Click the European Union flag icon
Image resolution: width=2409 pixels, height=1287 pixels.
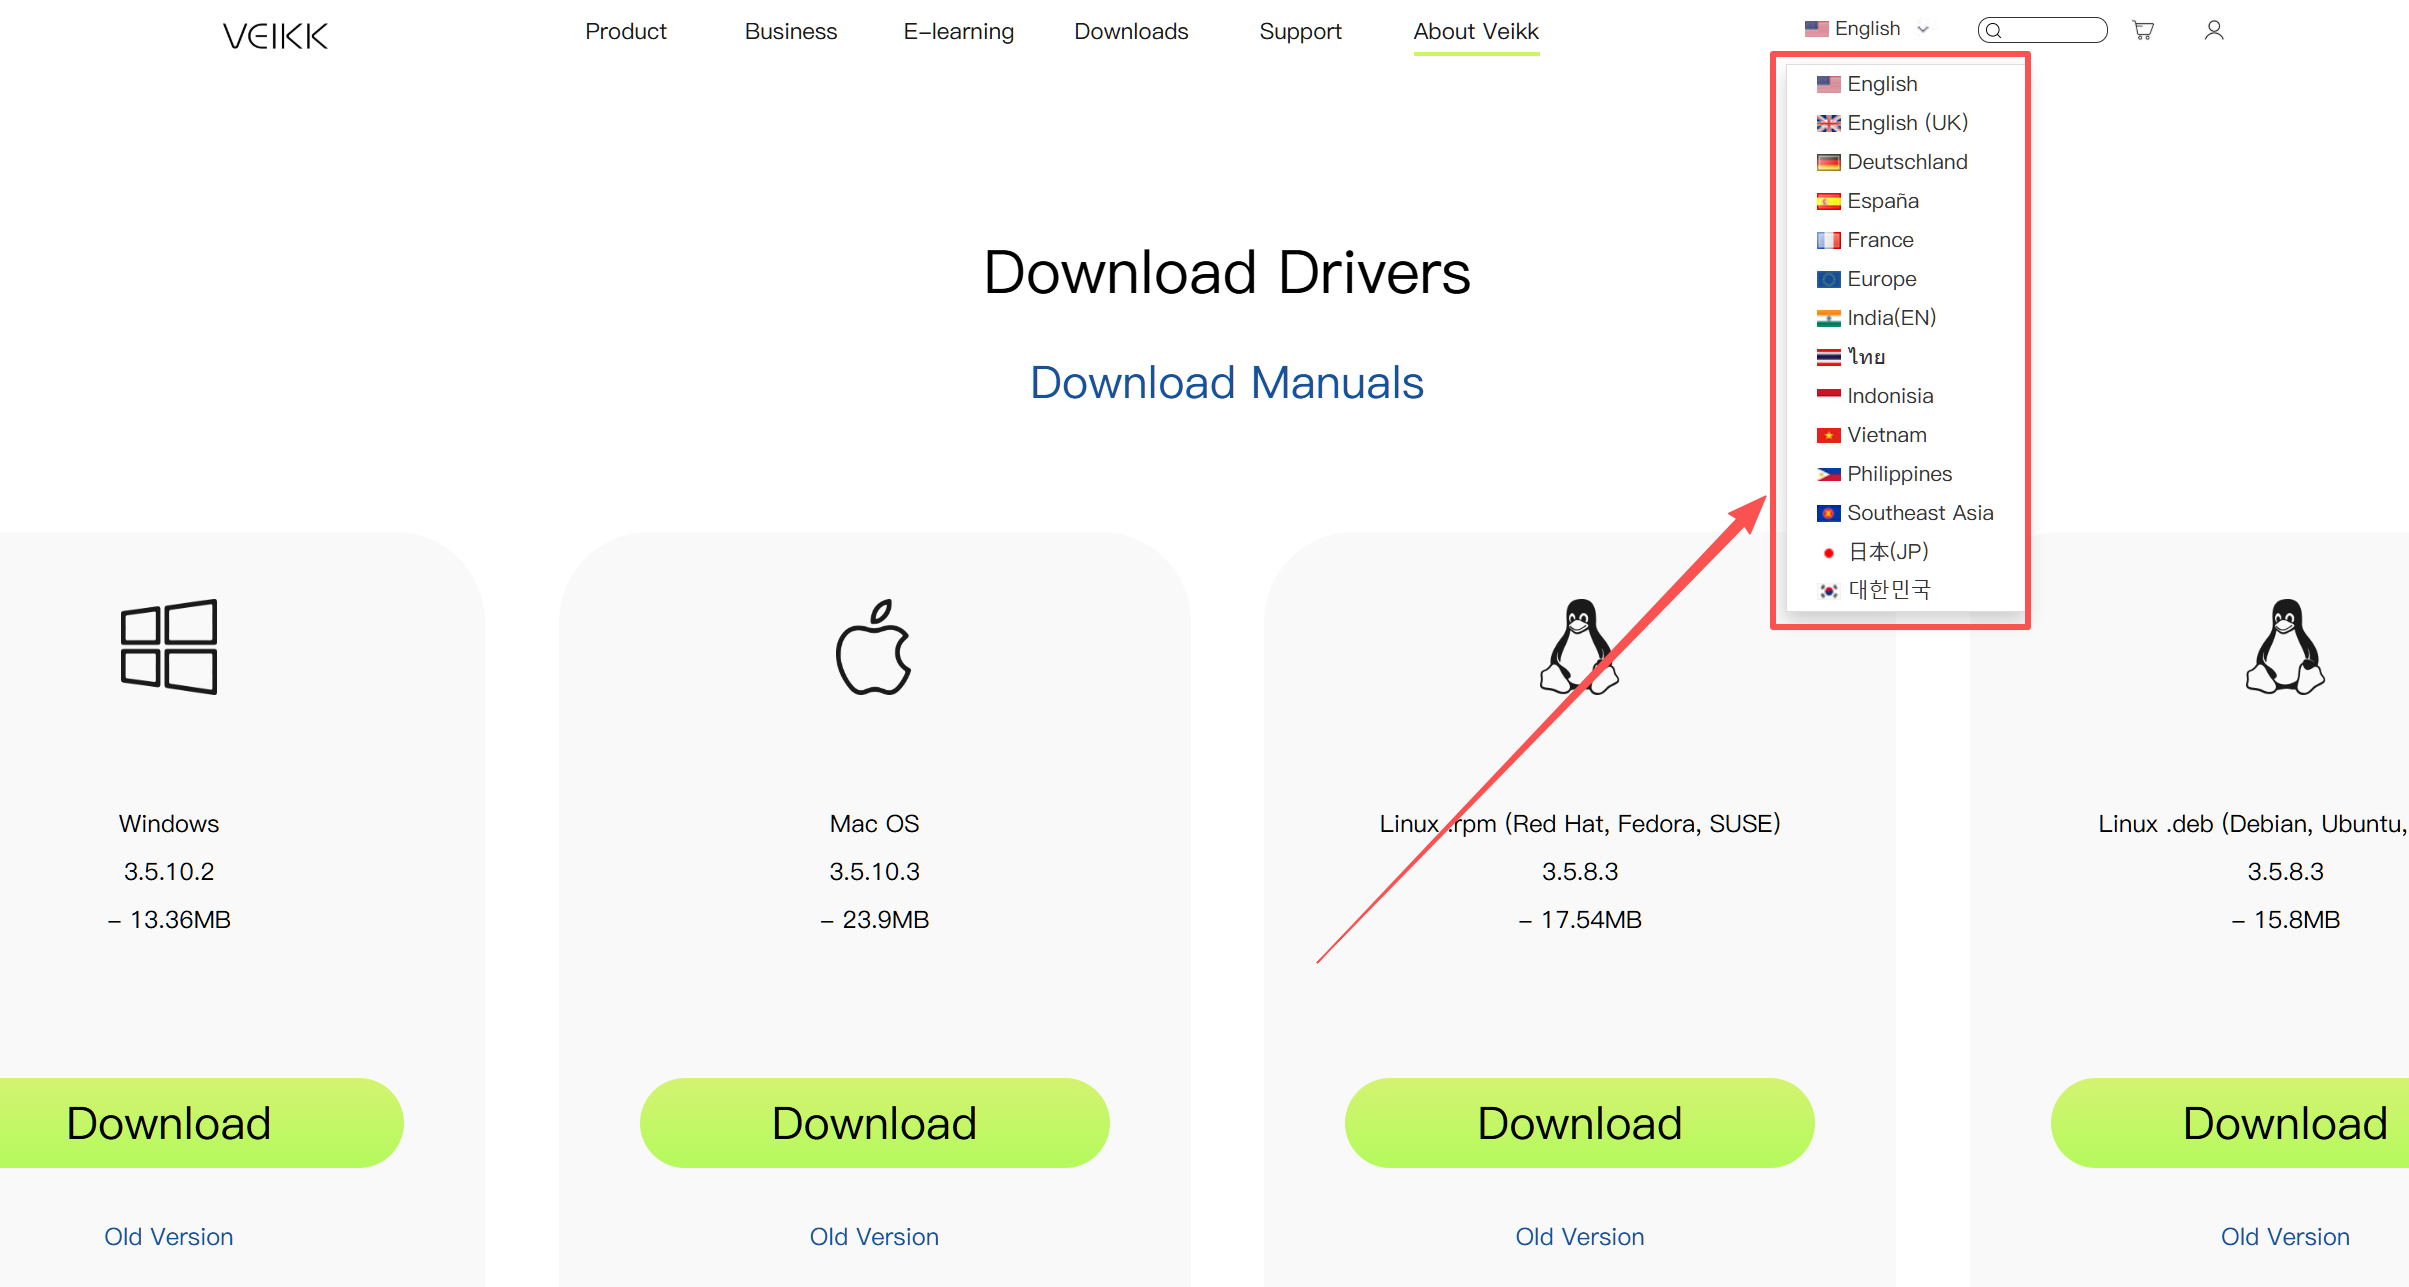(x=1828, y=279)
